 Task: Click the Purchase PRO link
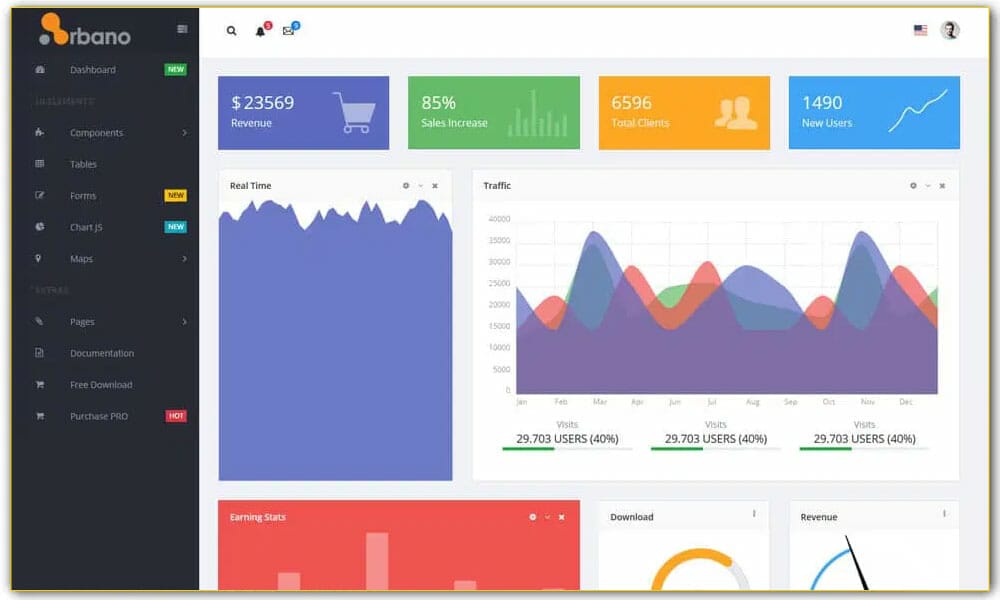click(x=98, y=416)
